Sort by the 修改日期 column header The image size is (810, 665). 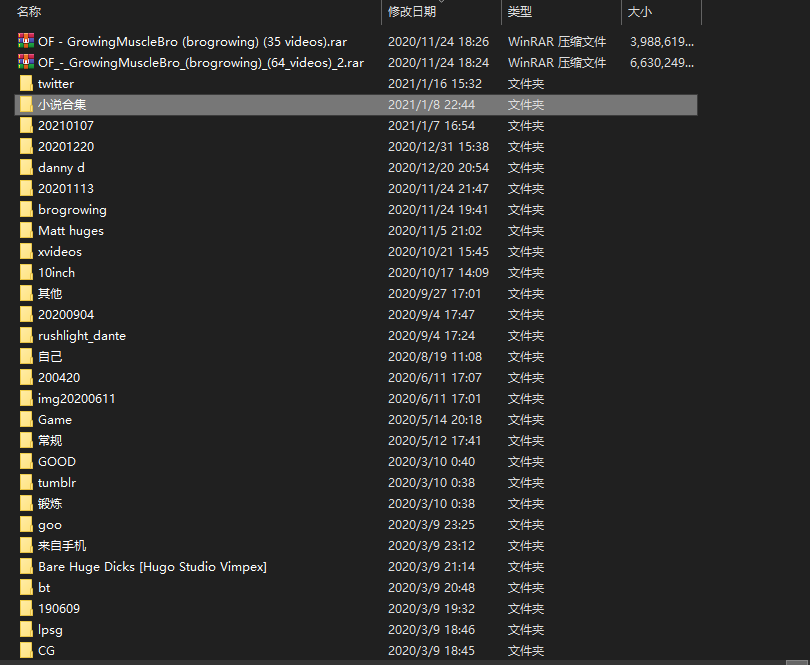click(412, 11)
